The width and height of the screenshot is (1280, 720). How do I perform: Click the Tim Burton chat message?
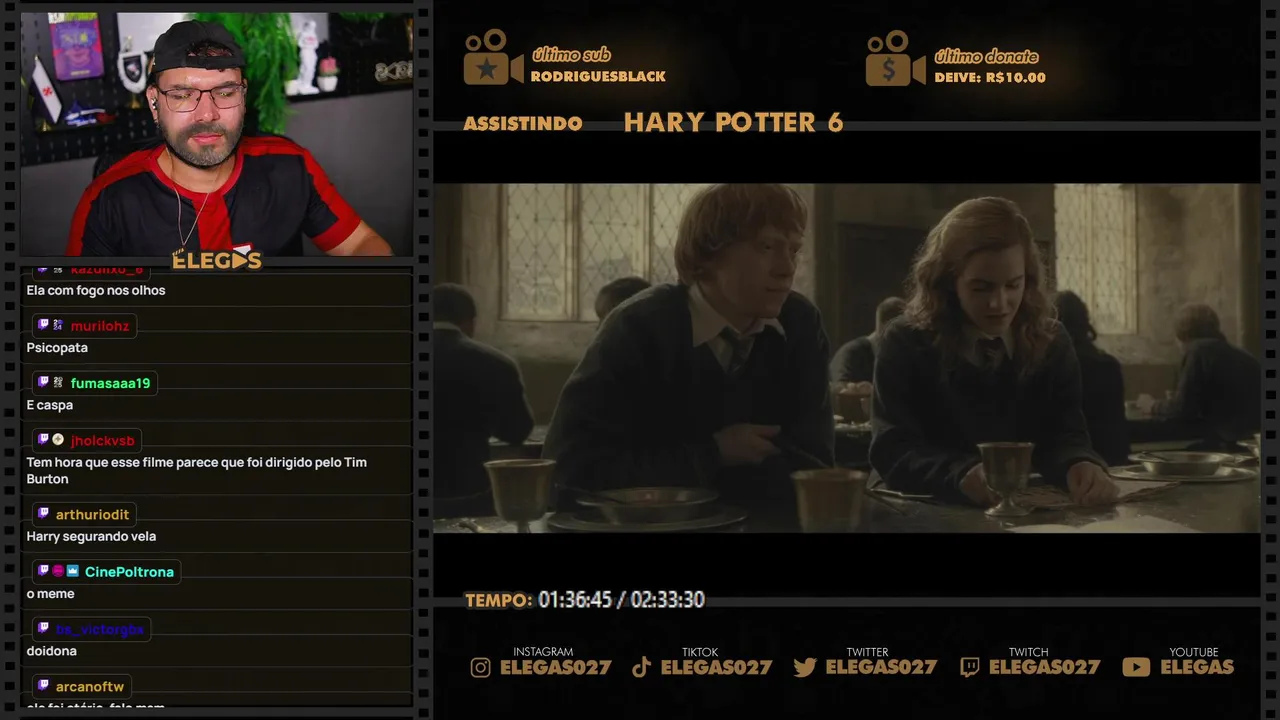(x=197, y=470)
